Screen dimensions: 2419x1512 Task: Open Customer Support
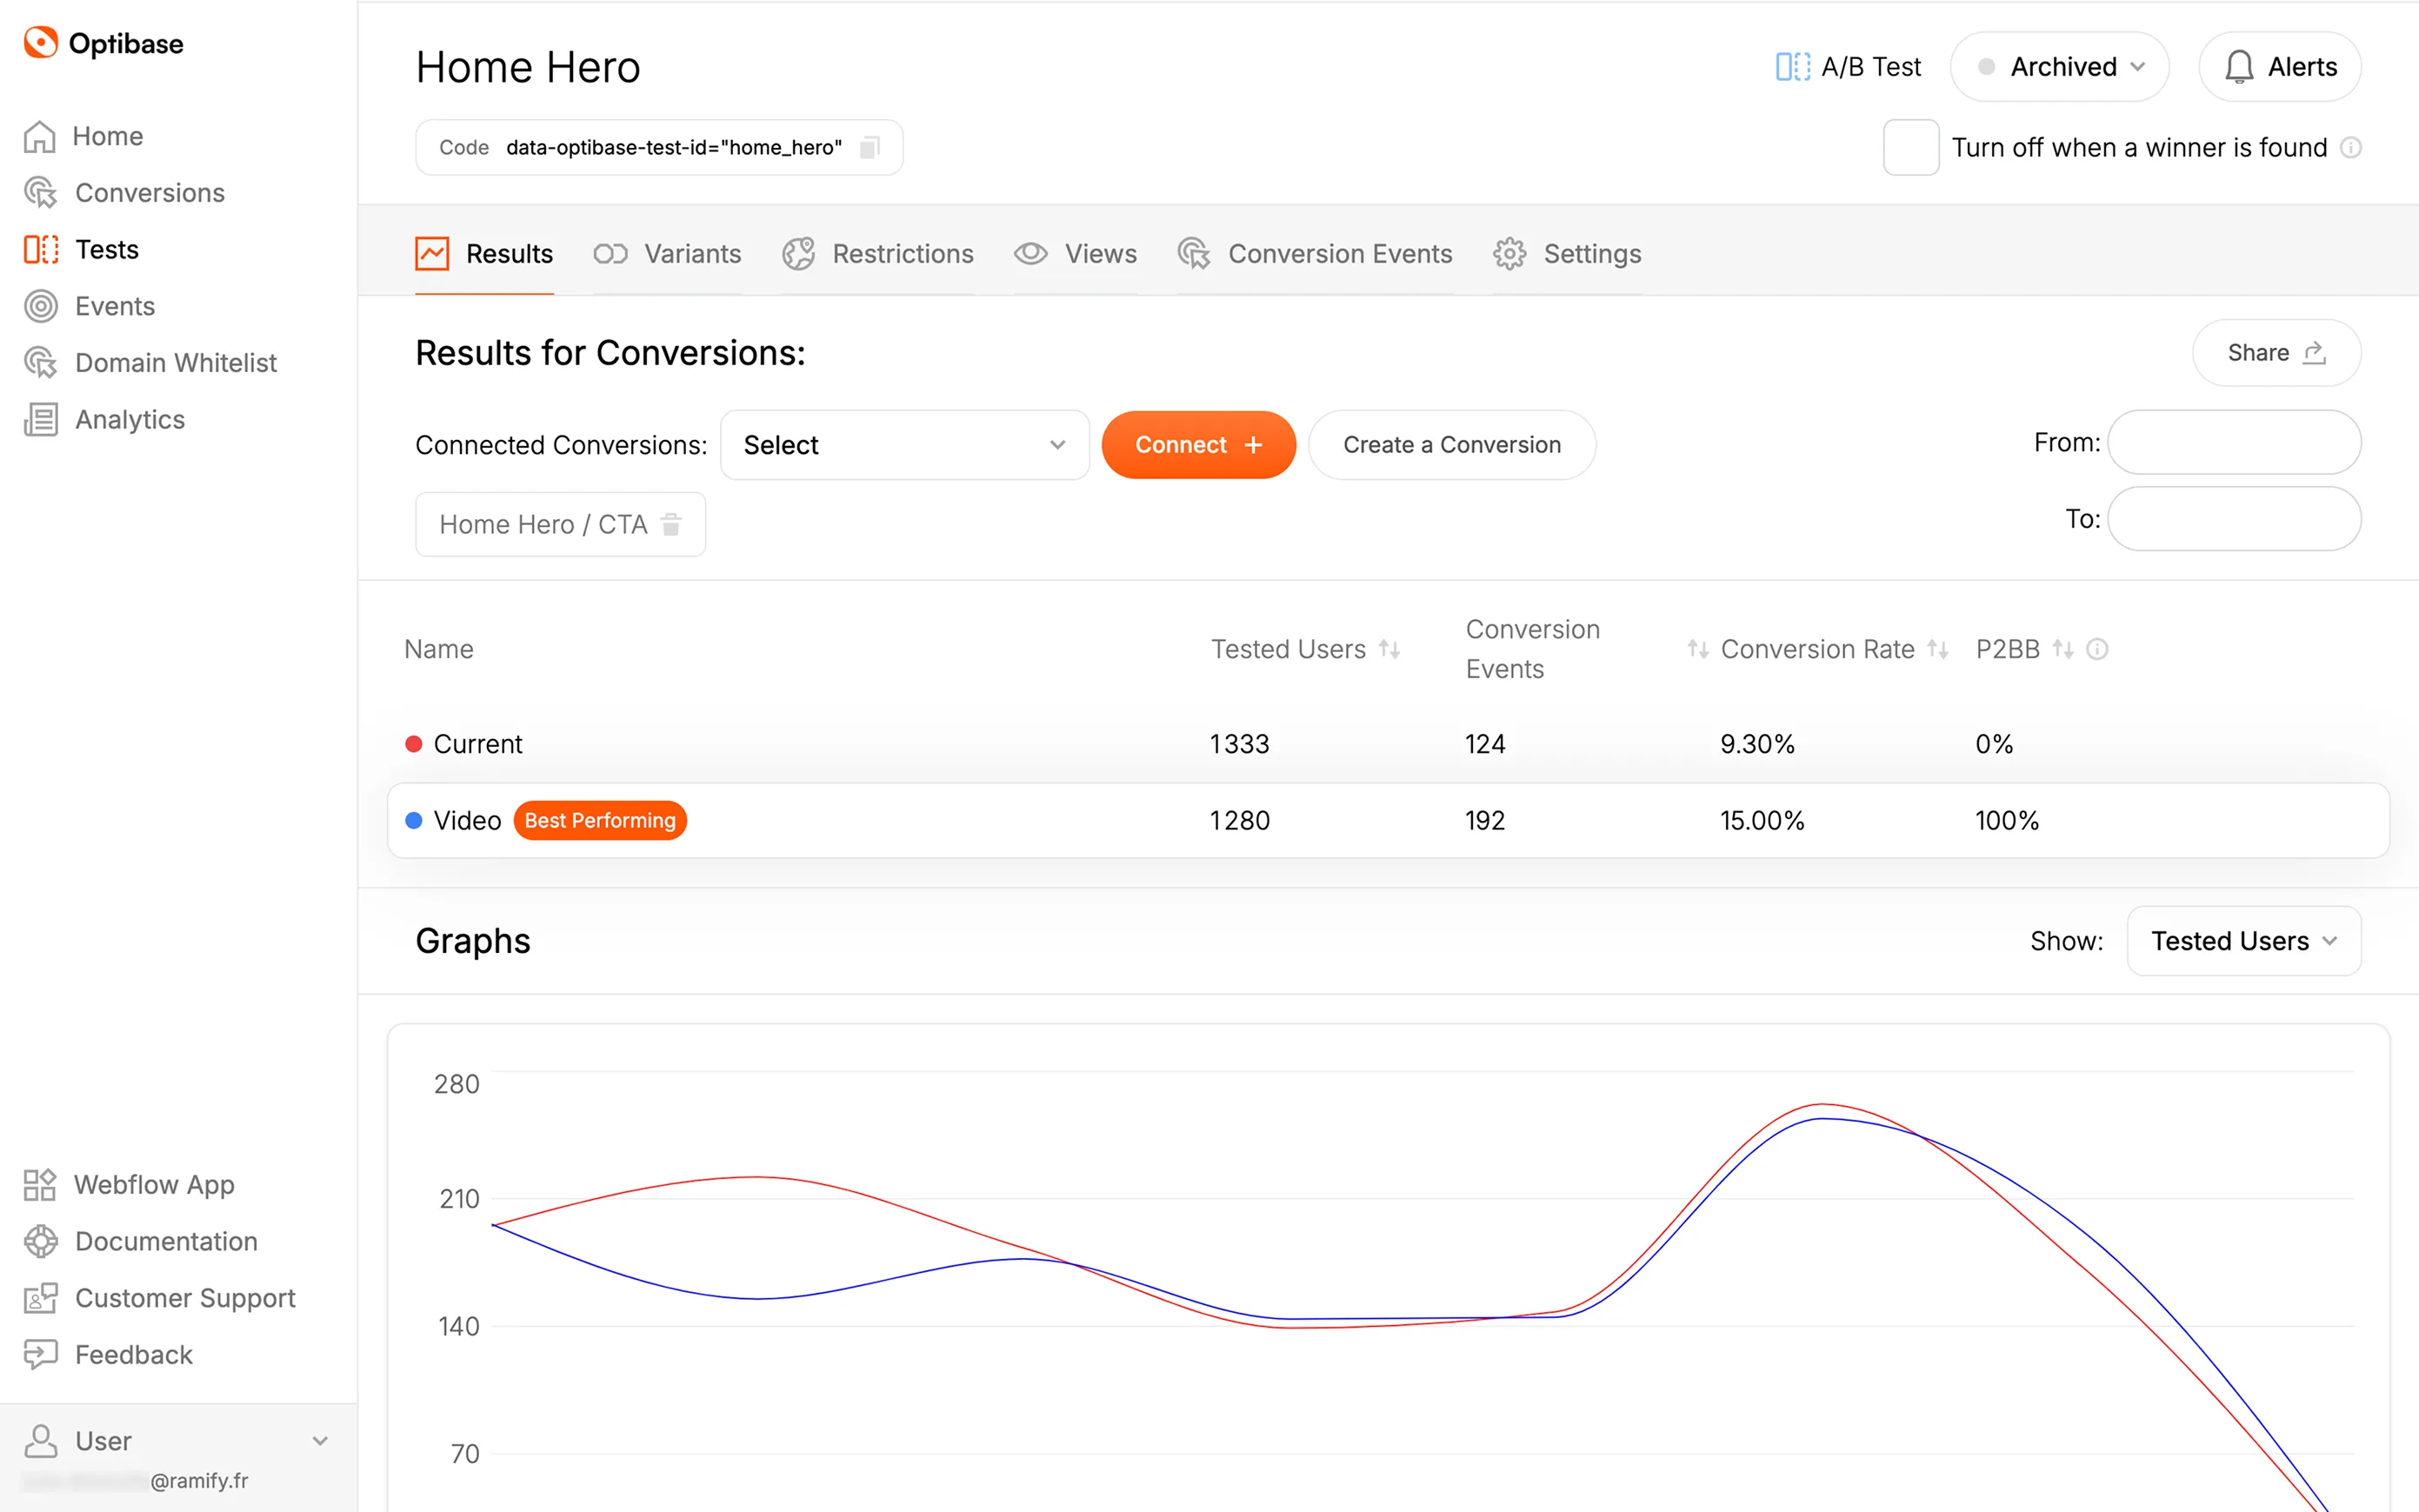tap(160, 1298)
